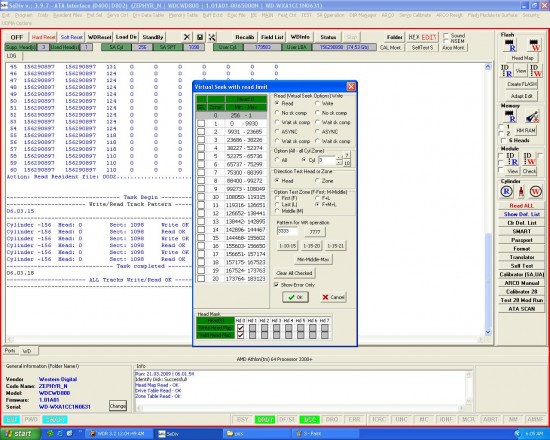
Task: Click the Memory Read icon
Action: coord(510,116)
